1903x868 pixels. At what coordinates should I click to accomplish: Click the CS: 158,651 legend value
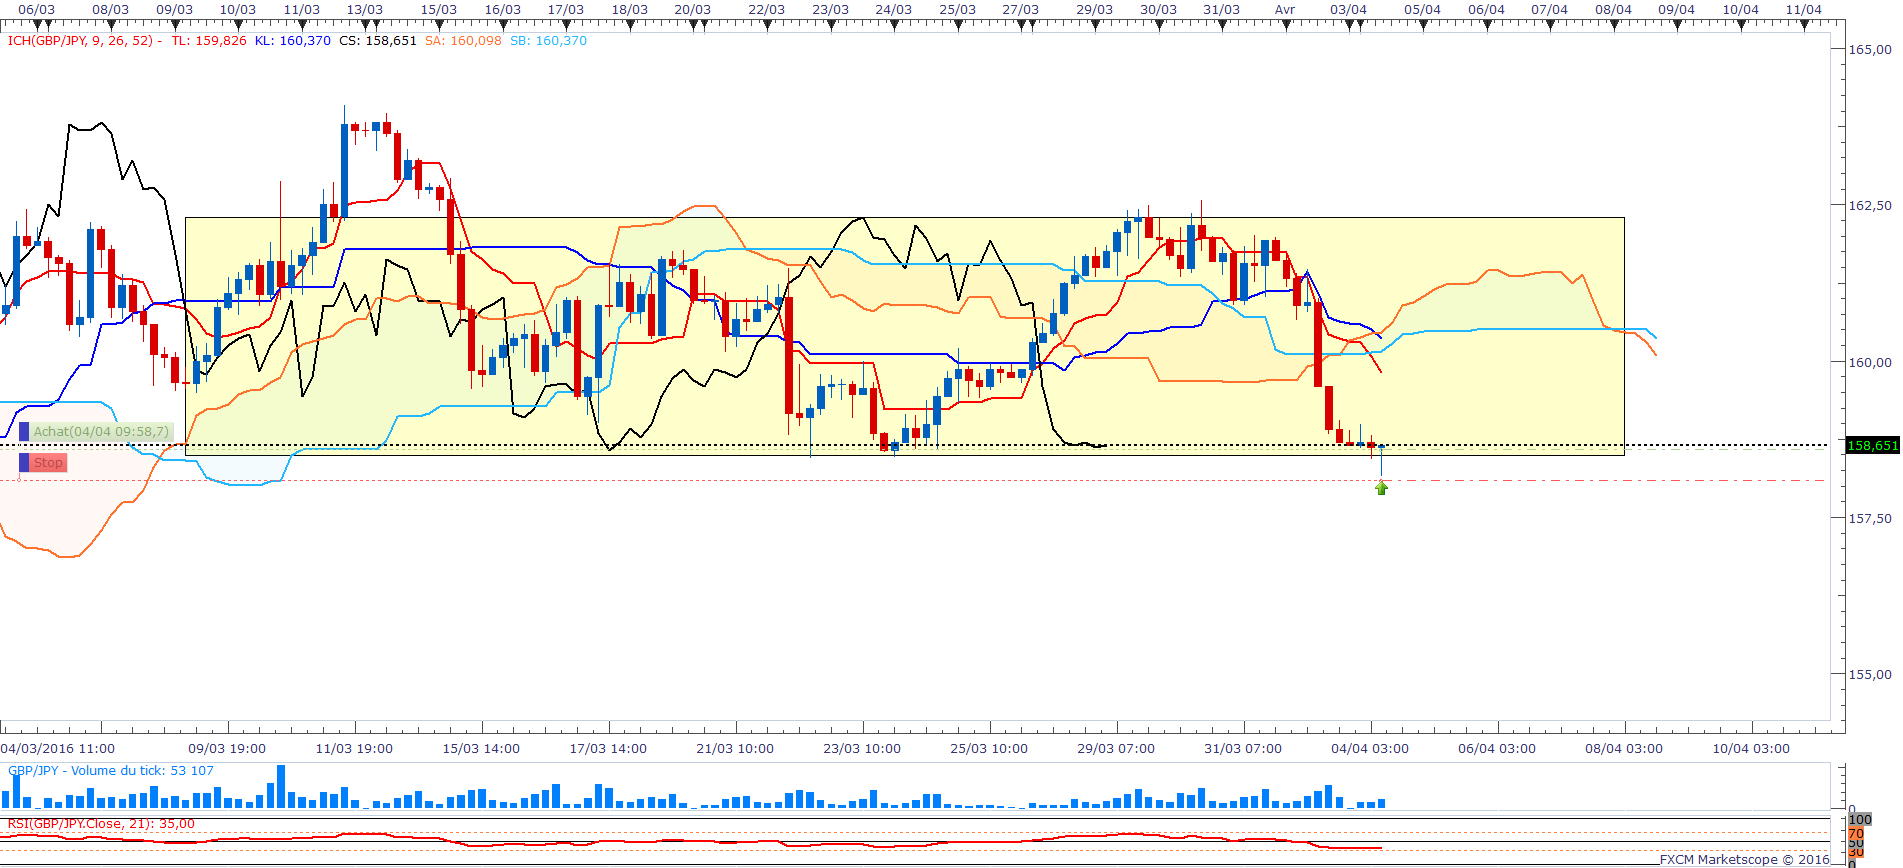click(x=378, y=41)
